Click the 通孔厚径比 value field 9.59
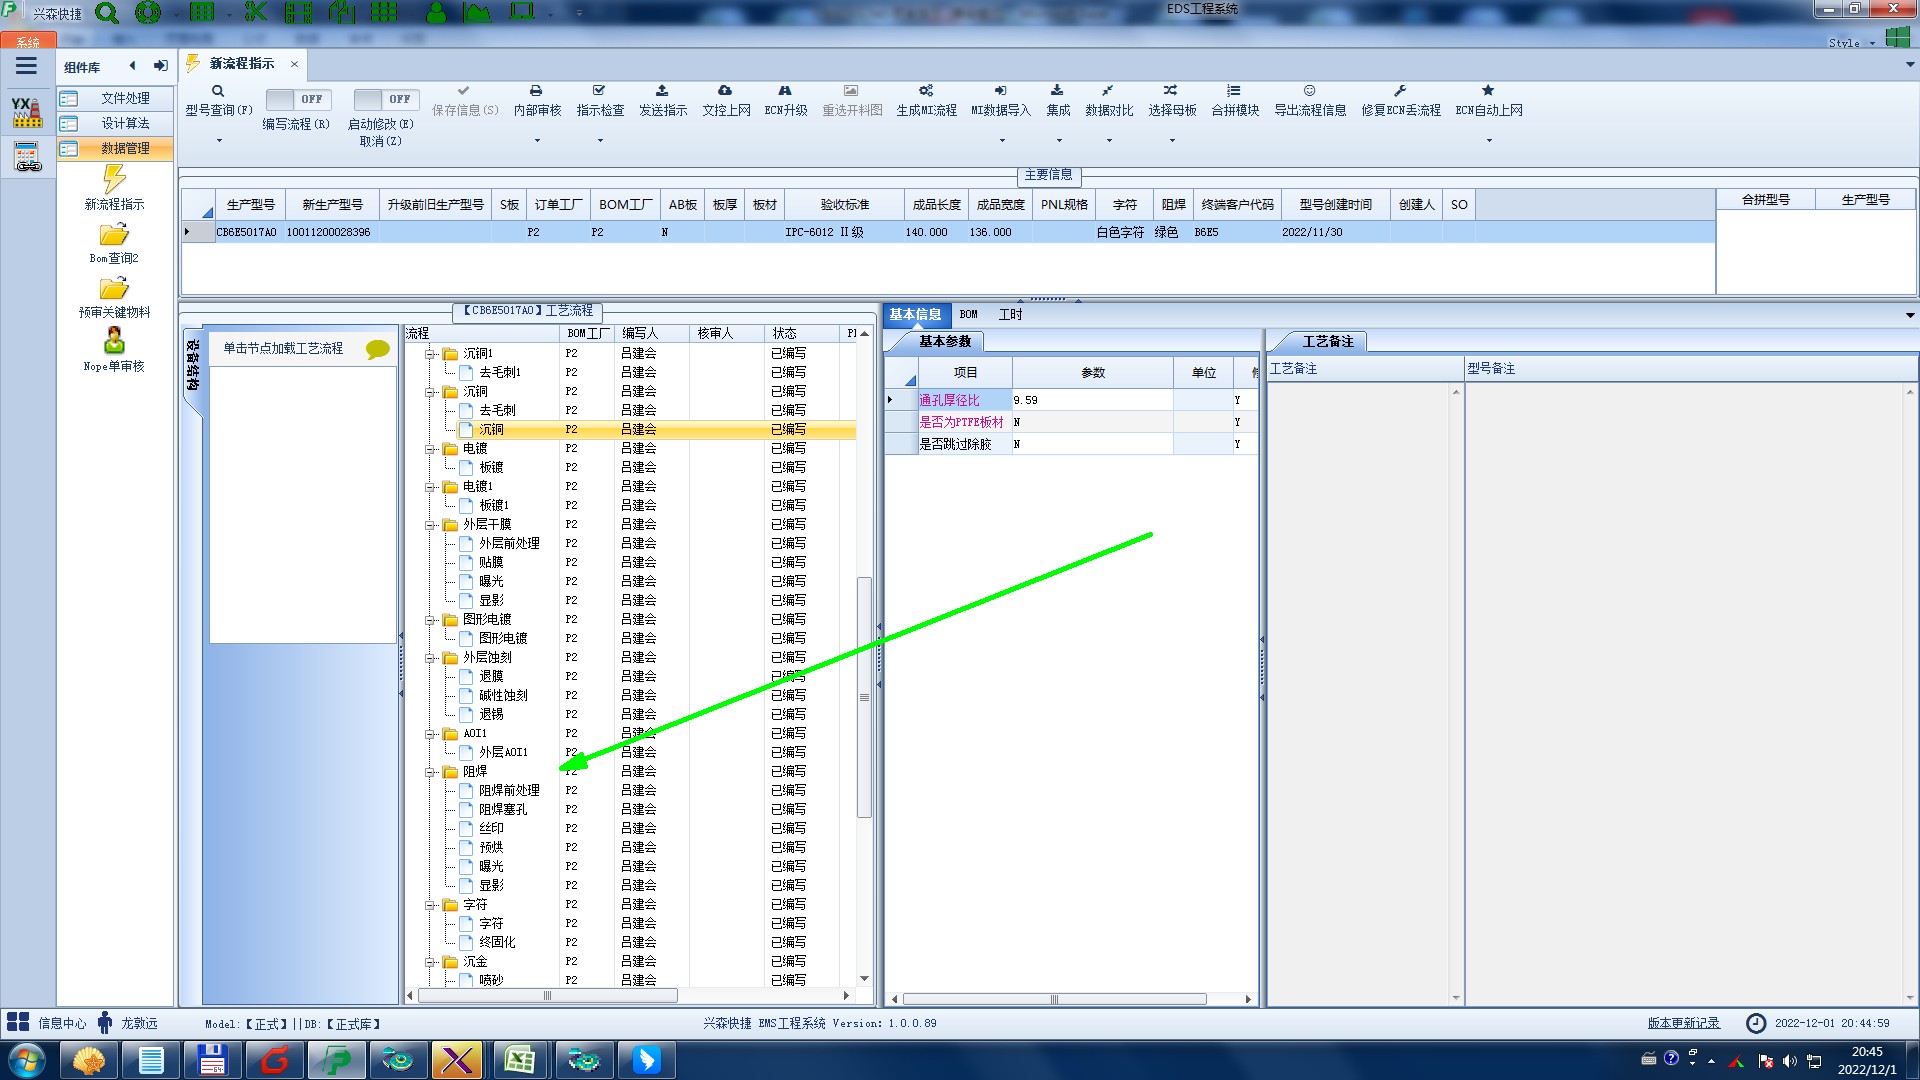1920x1080 pixels. coord(1090,400)
